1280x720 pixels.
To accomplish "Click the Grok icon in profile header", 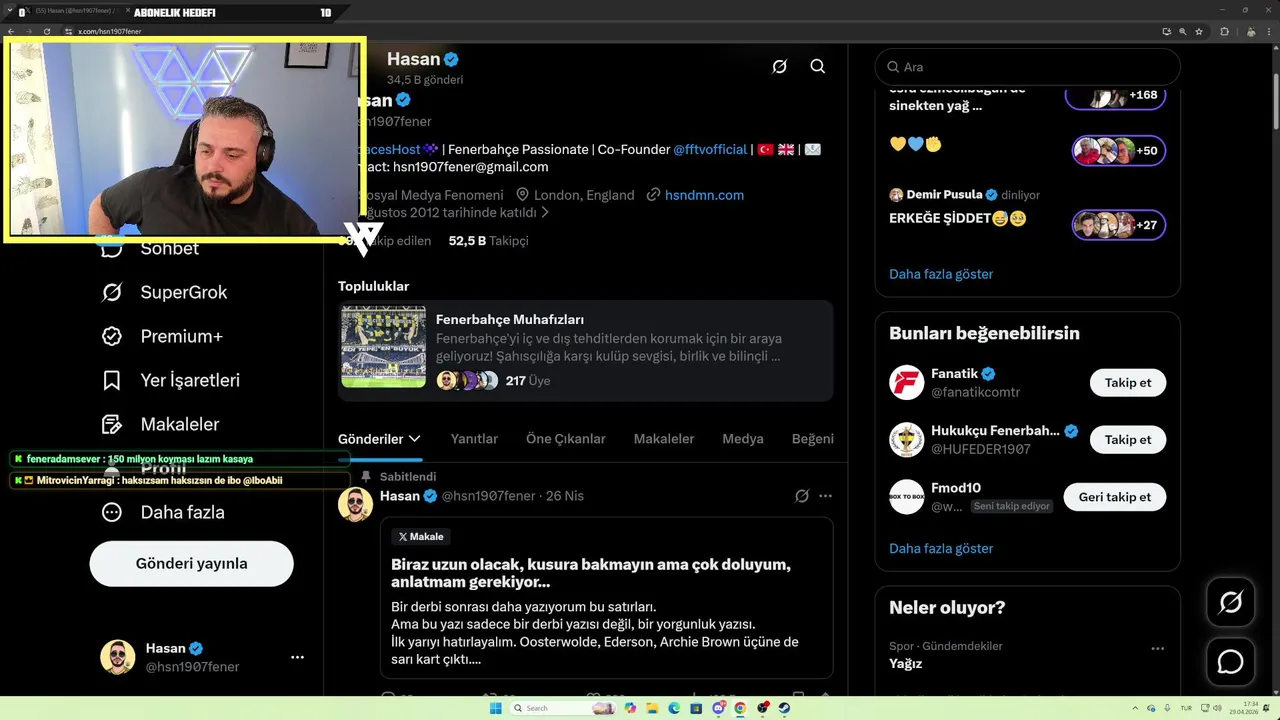I will (x=779, y=66).
